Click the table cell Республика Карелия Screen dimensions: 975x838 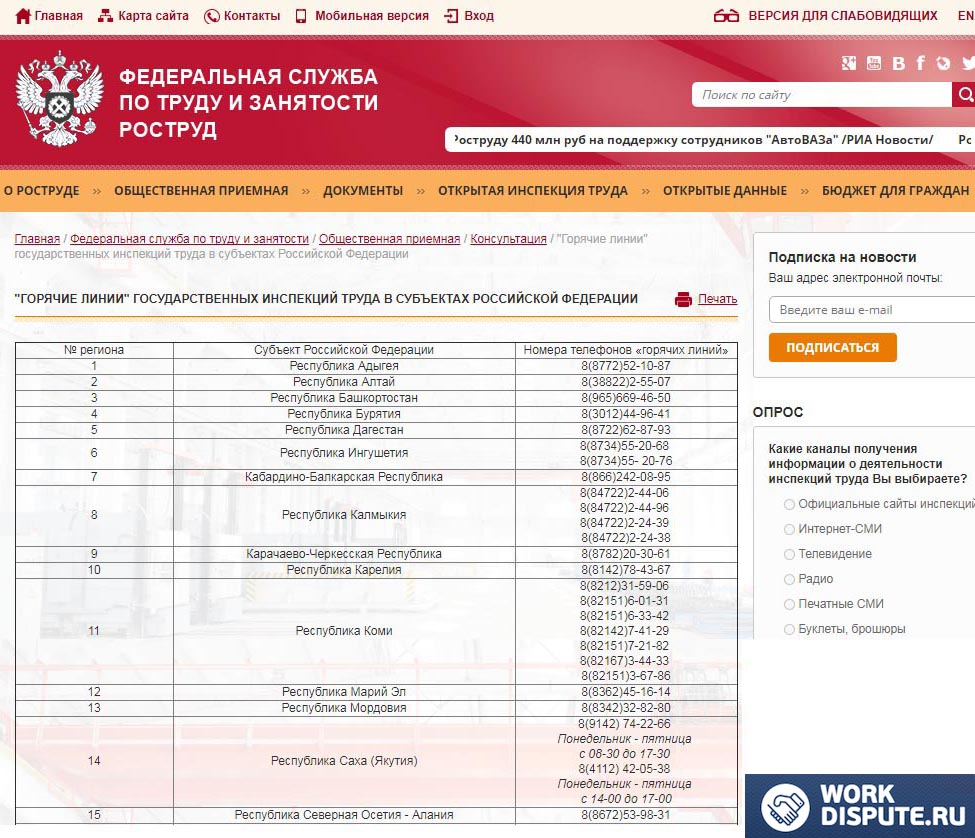coord(344,570)
